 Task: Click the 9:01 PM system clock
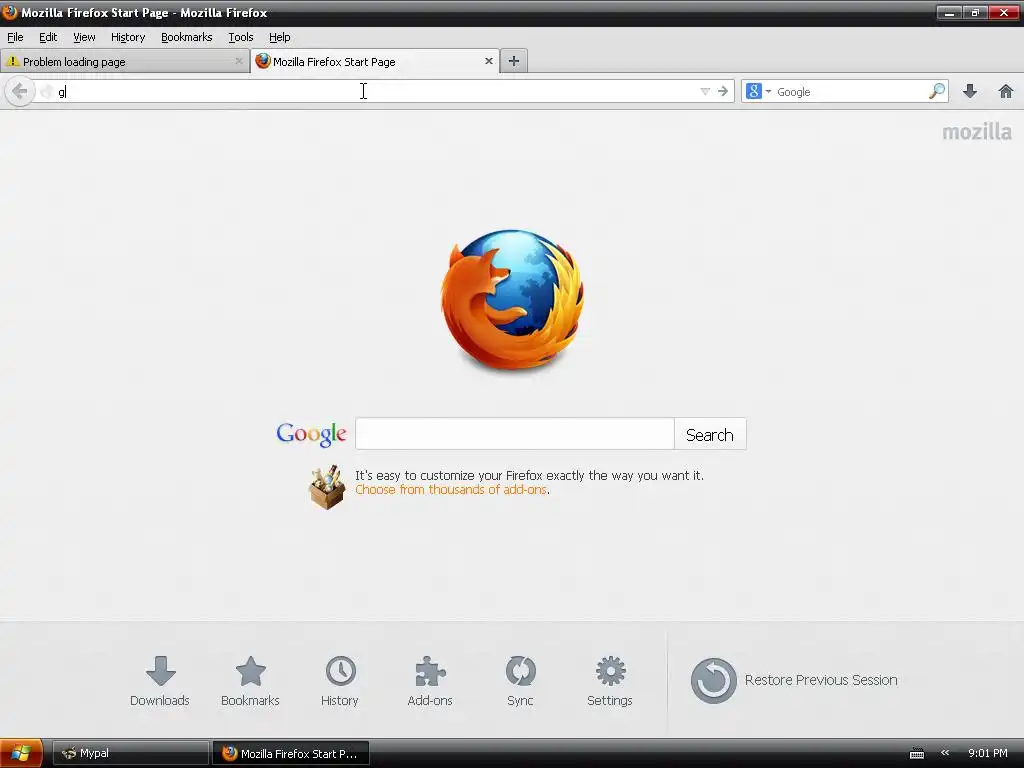tap(987, 753)
